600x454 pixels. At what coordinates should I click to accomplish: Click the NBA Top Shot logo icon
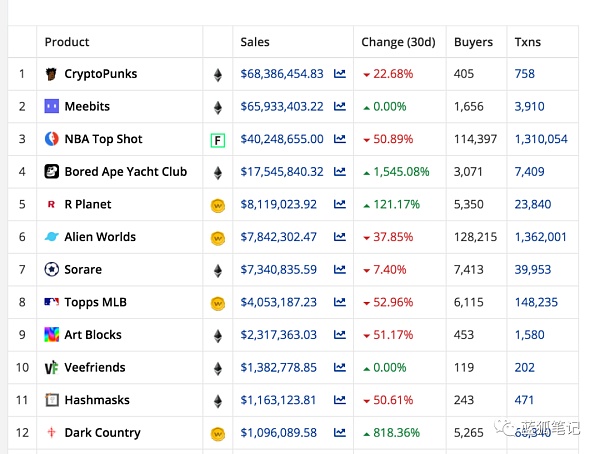[52, 139]
